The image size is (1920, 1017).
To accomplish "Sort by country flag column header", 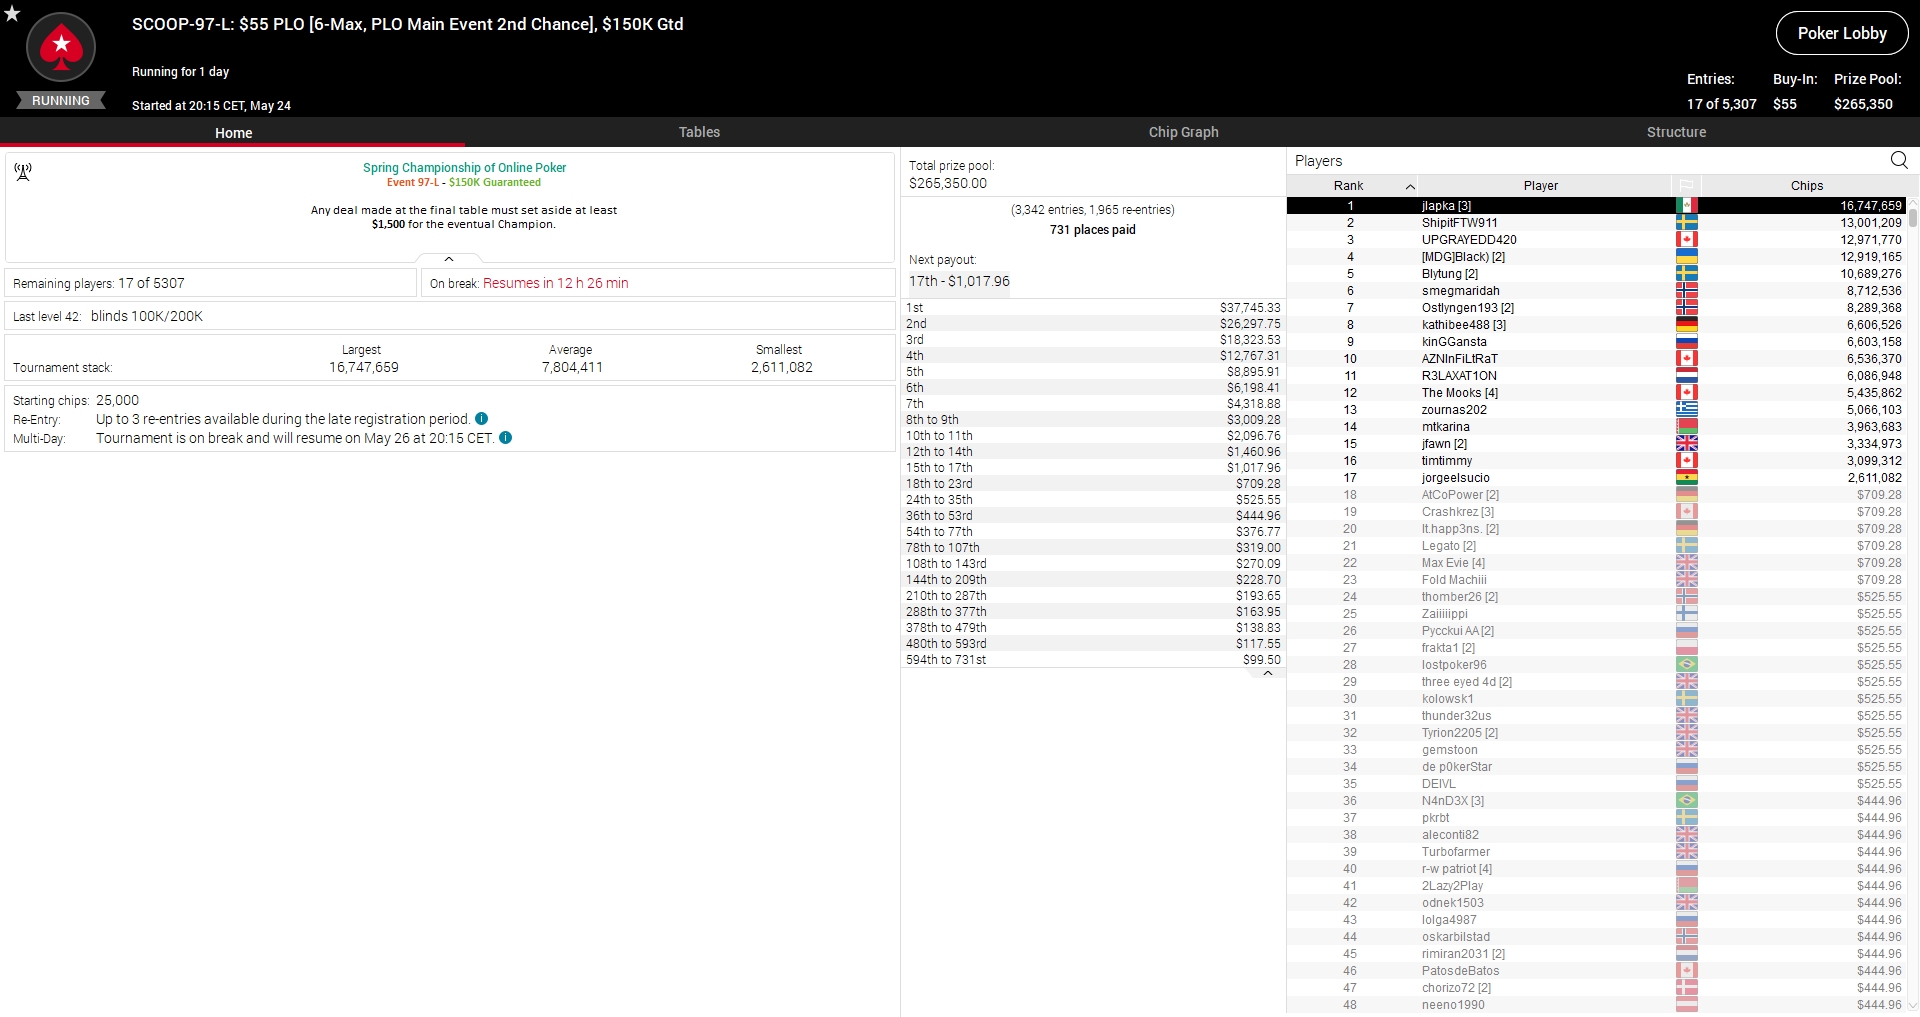I will tap(1686, 186).
